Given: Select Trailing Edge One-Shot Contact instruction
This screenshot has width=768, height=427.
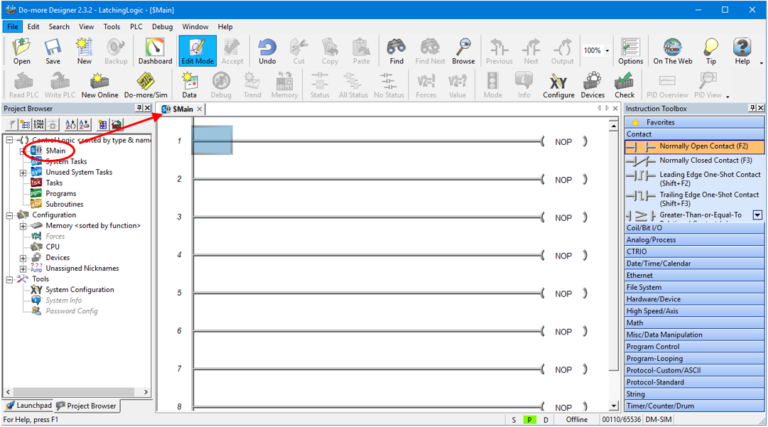Looking at the screenshot, I should [694, 199].
